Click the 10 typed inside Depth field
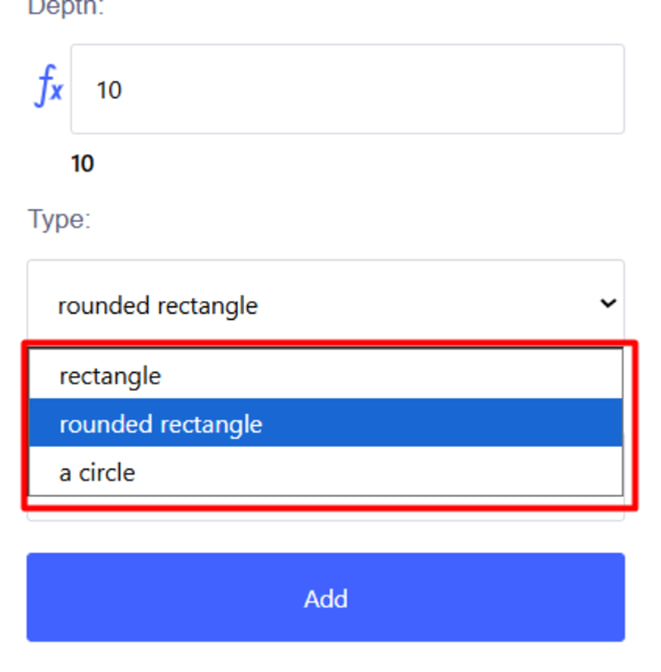Viewport: 661px width, 672px height. tap(109, 90)
